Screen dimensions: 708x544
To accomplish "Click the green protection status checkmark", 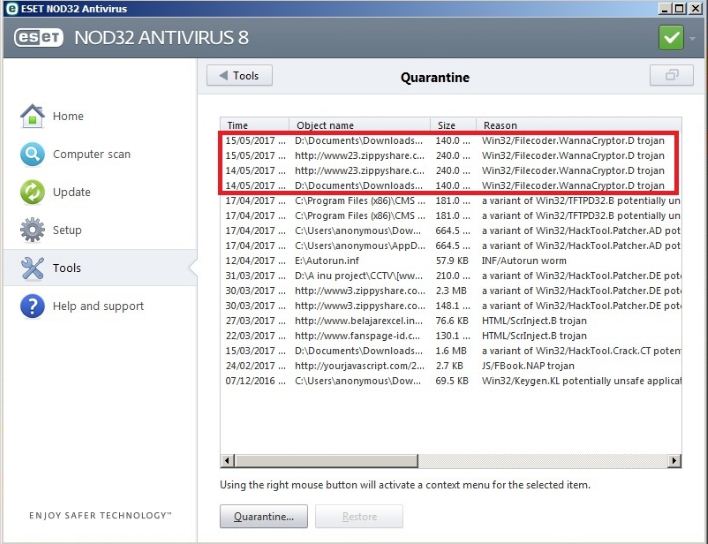I will (x=671, y=38).
